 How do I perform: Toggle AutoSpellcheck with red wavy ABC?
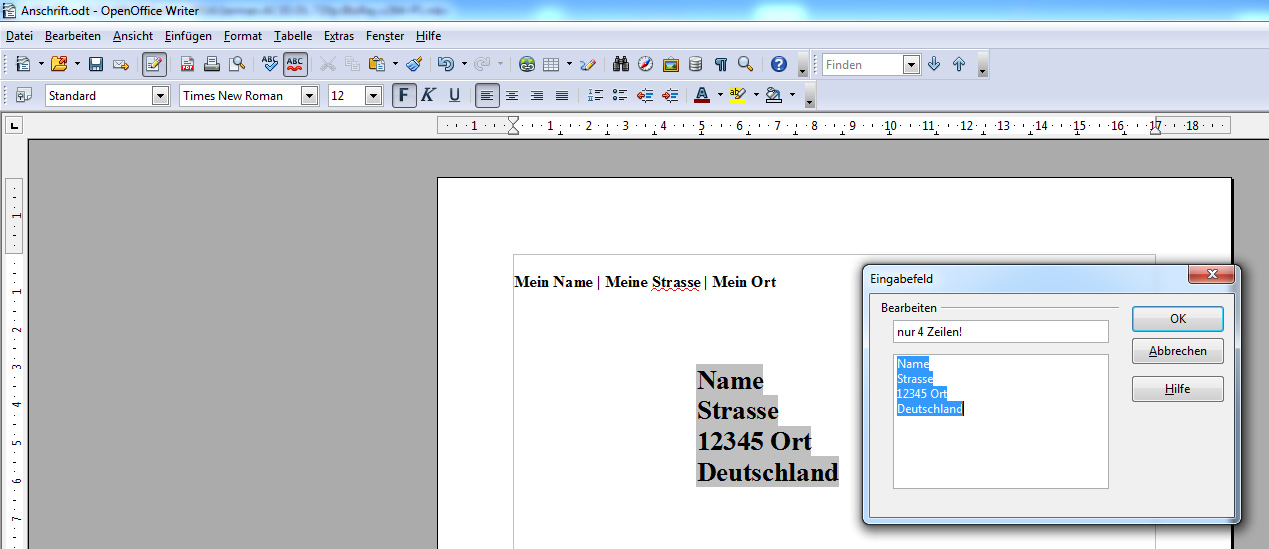(295, 65)
